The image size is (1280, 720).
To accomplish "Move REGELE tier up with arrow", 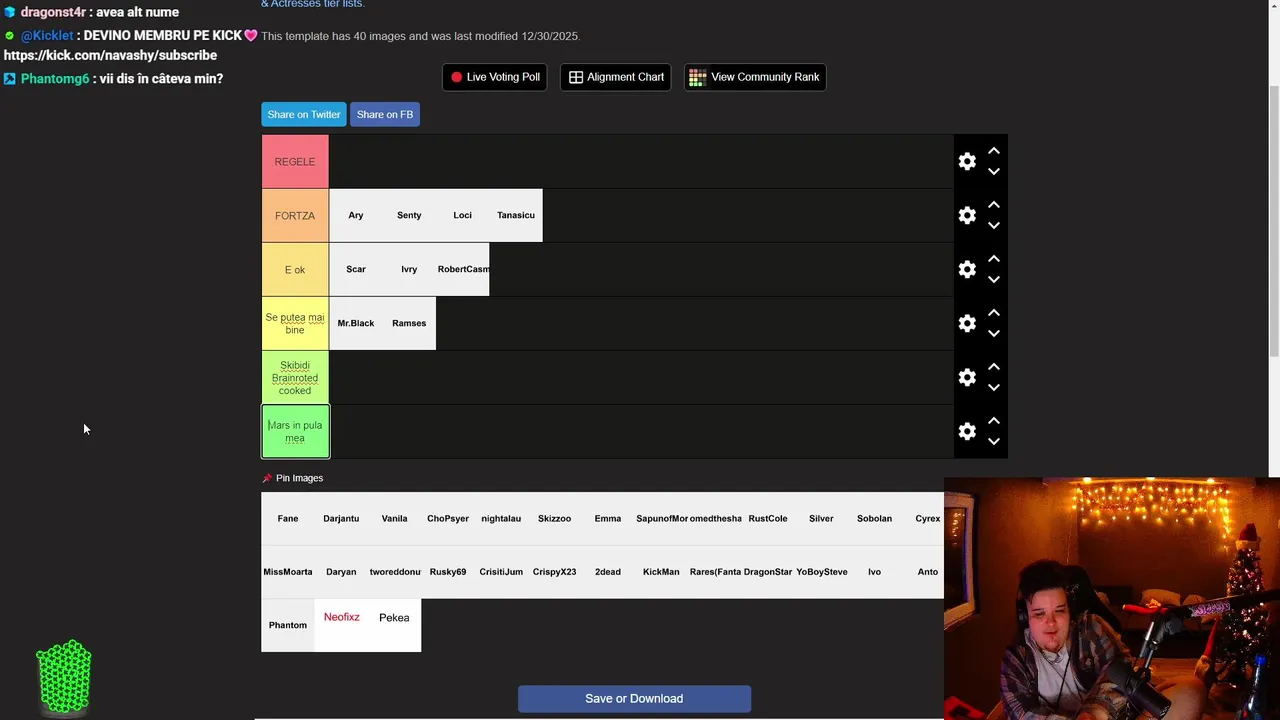I will tap(994, 151).
